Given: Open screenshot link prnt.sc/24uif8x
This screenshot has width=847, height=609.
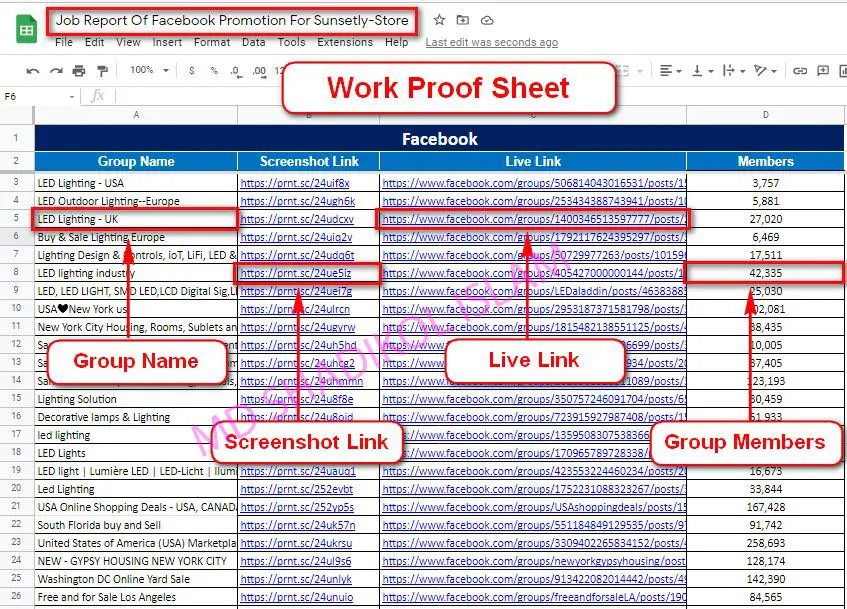Looking at the screenshot, I should (295, 183).
